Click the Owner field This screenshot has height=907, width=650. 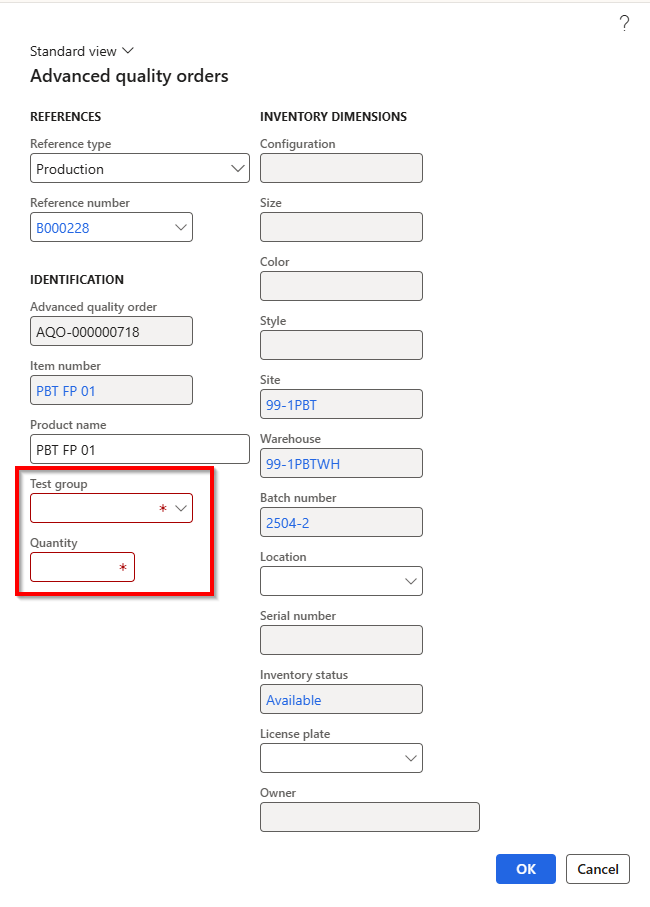[369, 818]
